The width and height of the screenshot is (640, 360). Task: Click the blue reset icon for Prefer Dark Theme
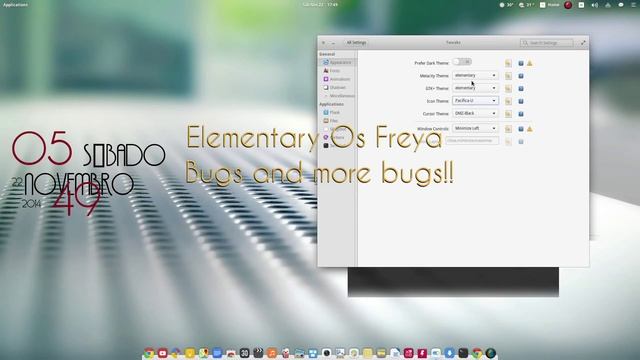(521, 63)
